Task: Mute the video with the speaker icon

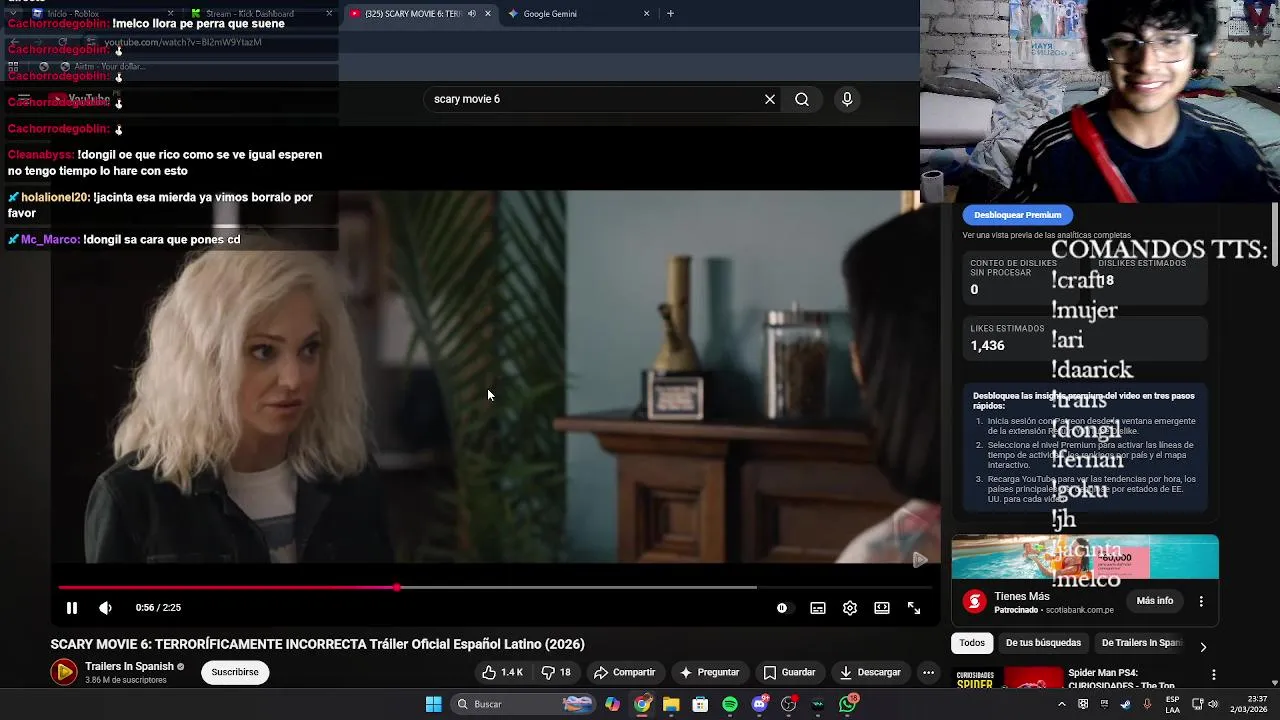Action: click(106, 608)
